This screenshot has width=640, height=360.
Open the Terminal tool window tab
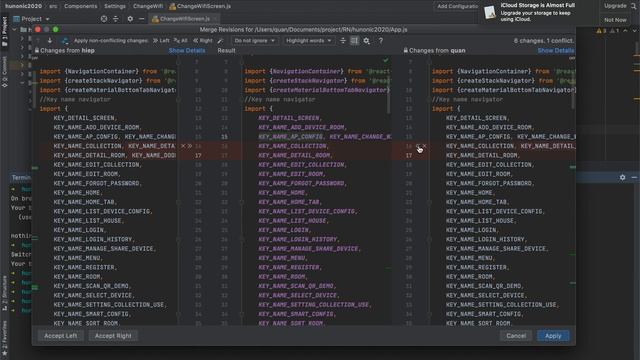pos(21,178)
